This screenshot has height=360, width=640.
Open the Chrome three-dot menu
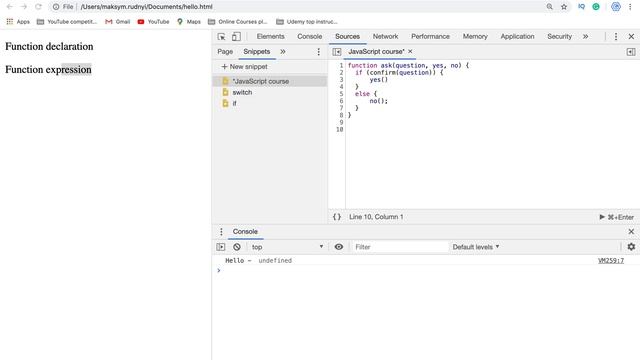pos(630,7)
